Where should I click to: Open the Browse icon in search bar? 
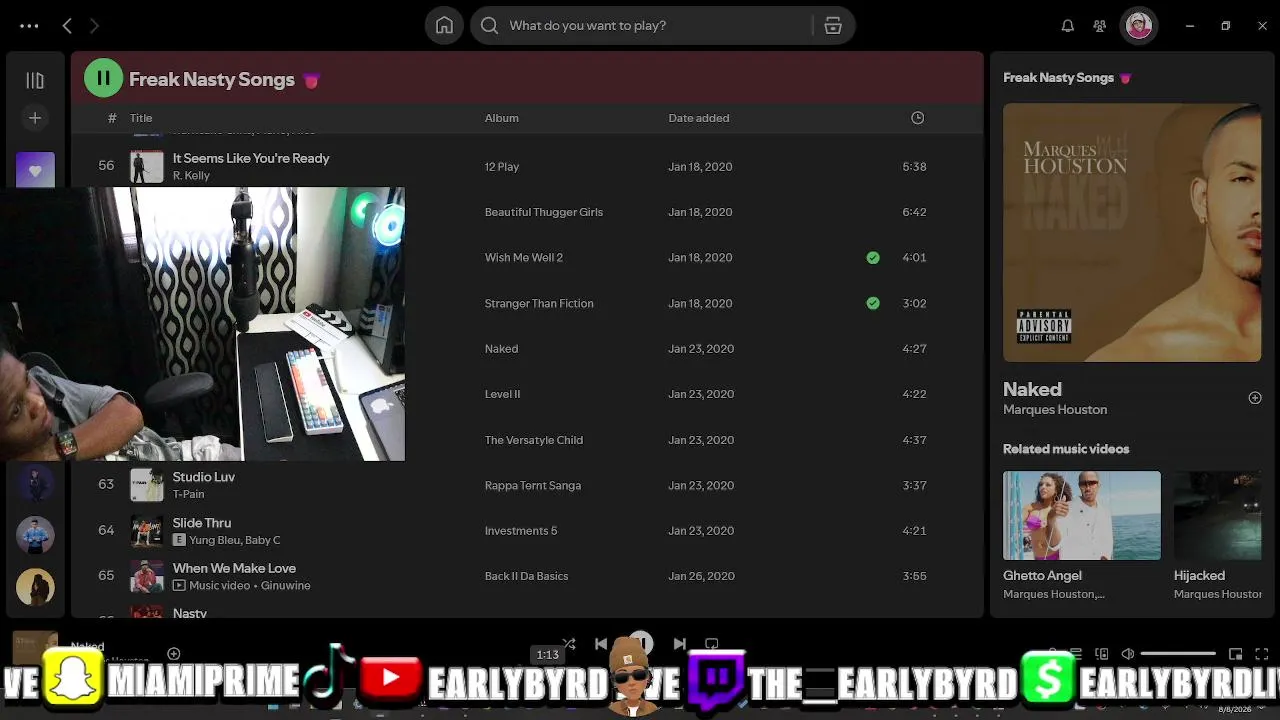point(833,26)
